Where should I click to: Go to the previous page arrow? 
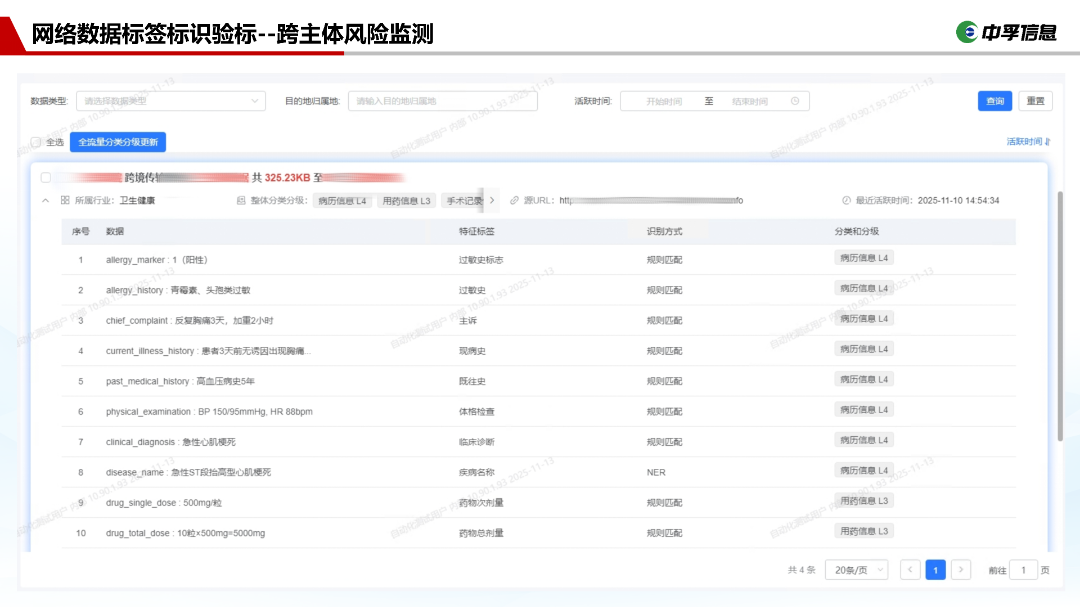[x=910, y=570]
